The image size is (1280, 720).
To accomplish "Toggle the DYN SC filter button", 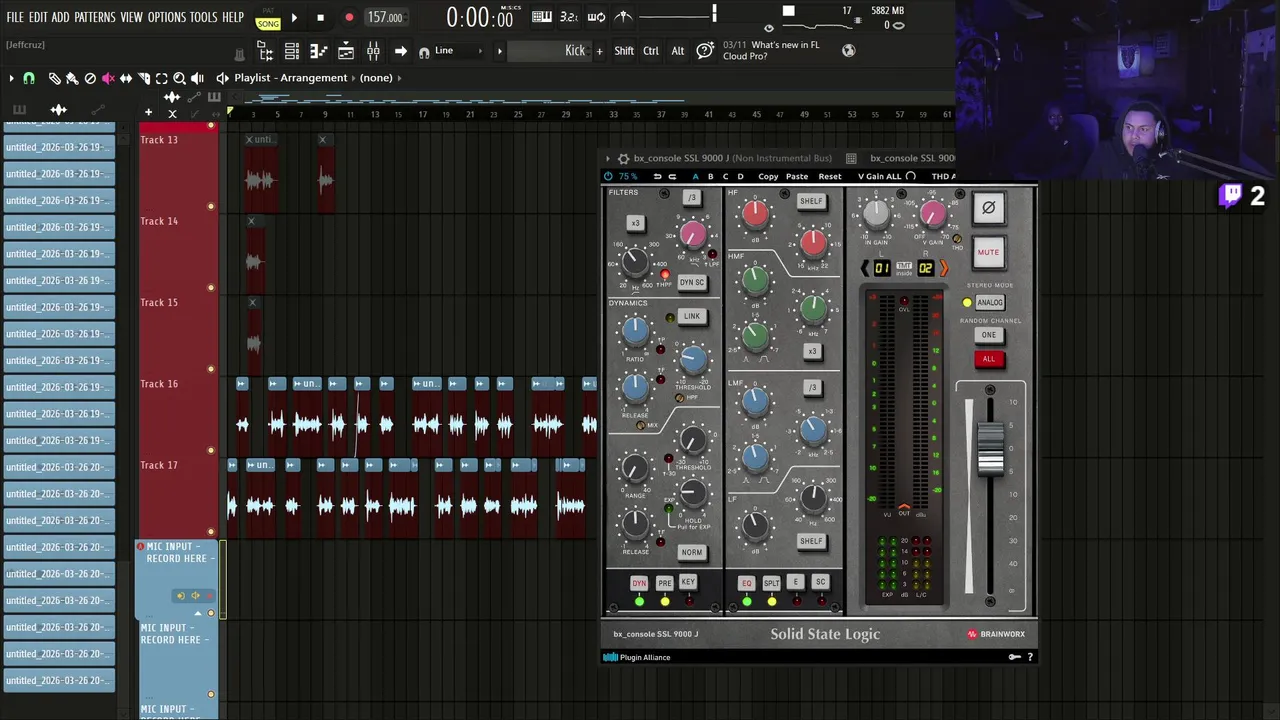I will tap(692, 282).
